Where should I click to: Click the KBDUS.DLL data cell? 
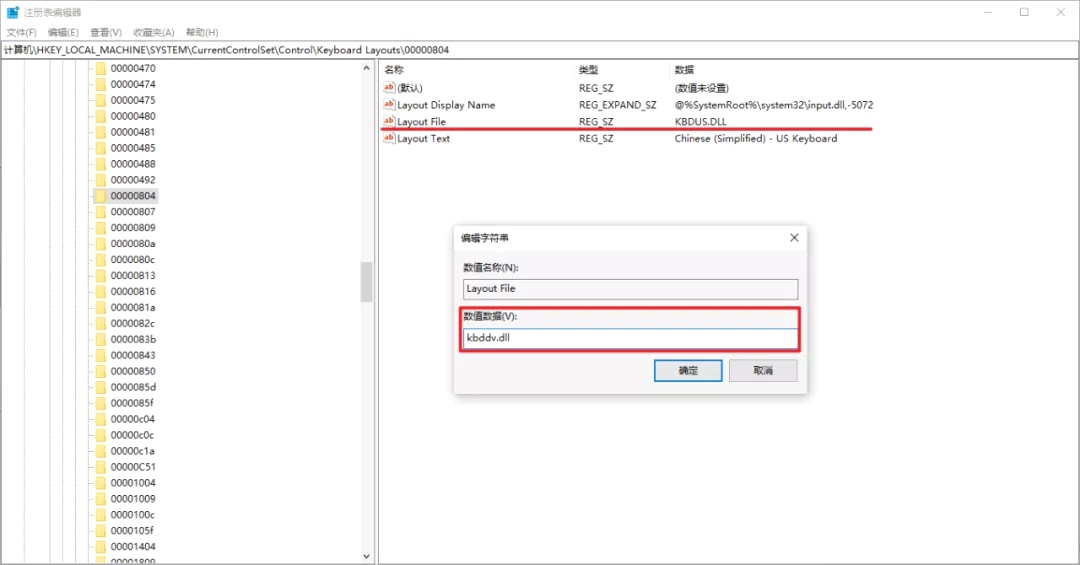point(700,121)
